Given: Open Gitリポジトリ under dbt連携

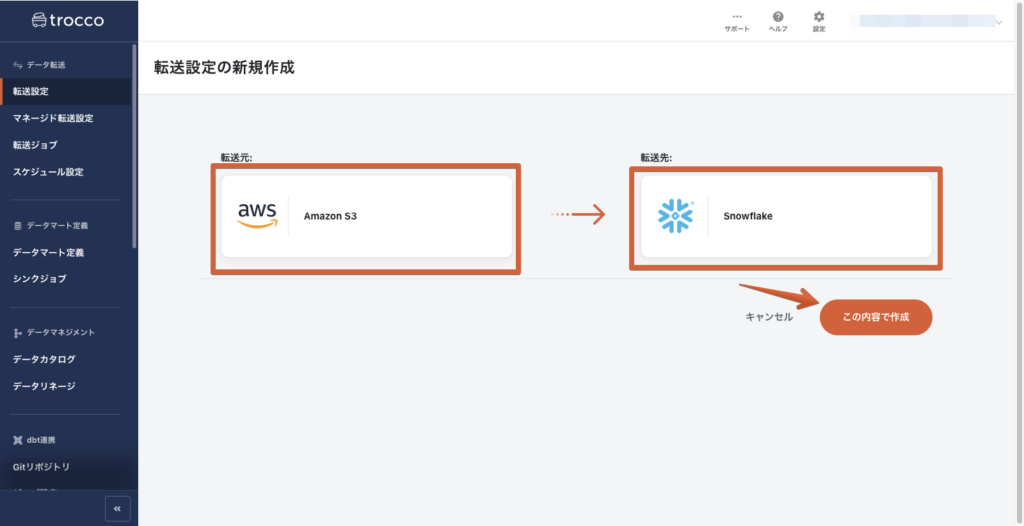Looking at the screenshot, I should tap(41, 467).
